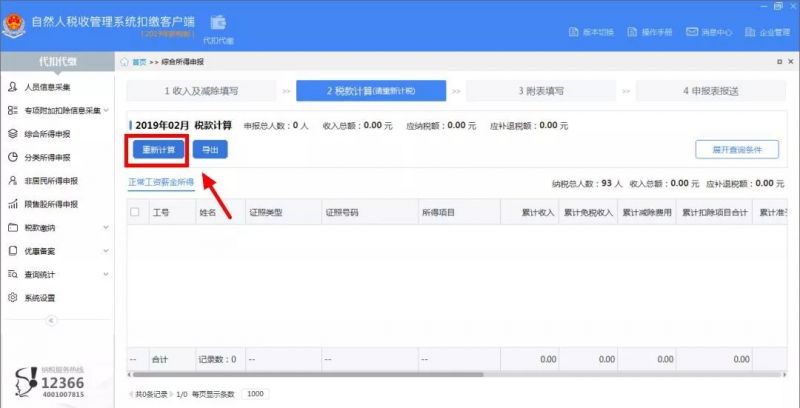Open the 操作手册 operation manual

[649, 32]
